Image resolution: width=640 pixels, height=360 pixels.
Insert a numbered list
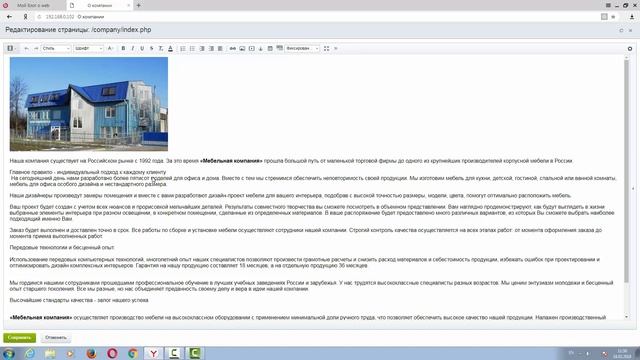[x=183, y=49]
